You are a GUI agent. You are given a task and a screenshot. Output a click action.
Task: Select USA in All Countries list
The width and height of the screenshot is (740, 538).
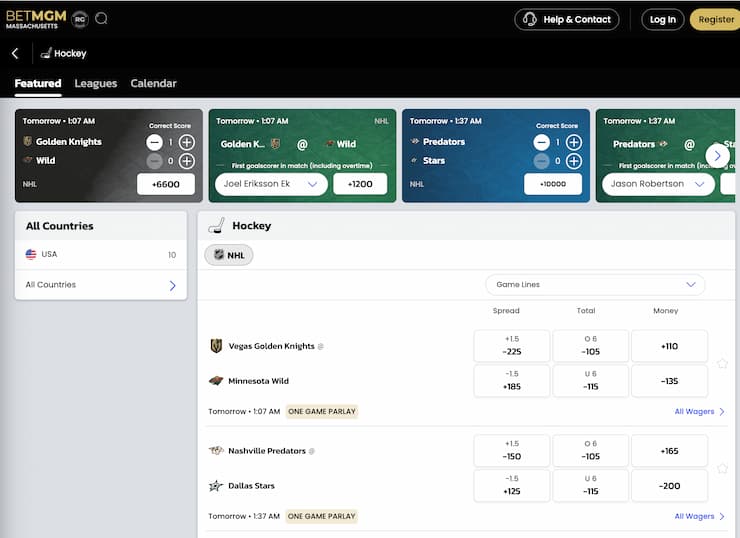click(101, 254)
